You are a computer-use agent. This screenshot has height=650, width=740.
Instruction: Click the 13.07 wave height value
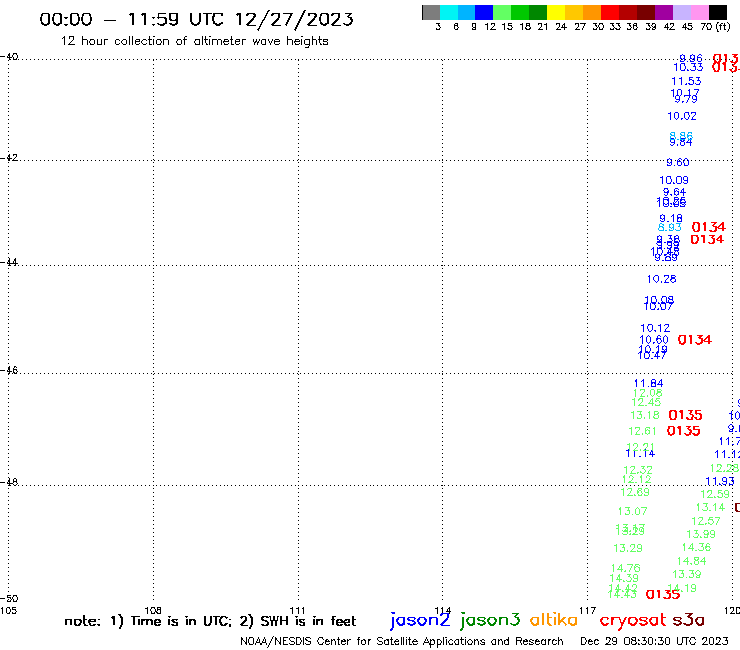[x=632, y=511]
